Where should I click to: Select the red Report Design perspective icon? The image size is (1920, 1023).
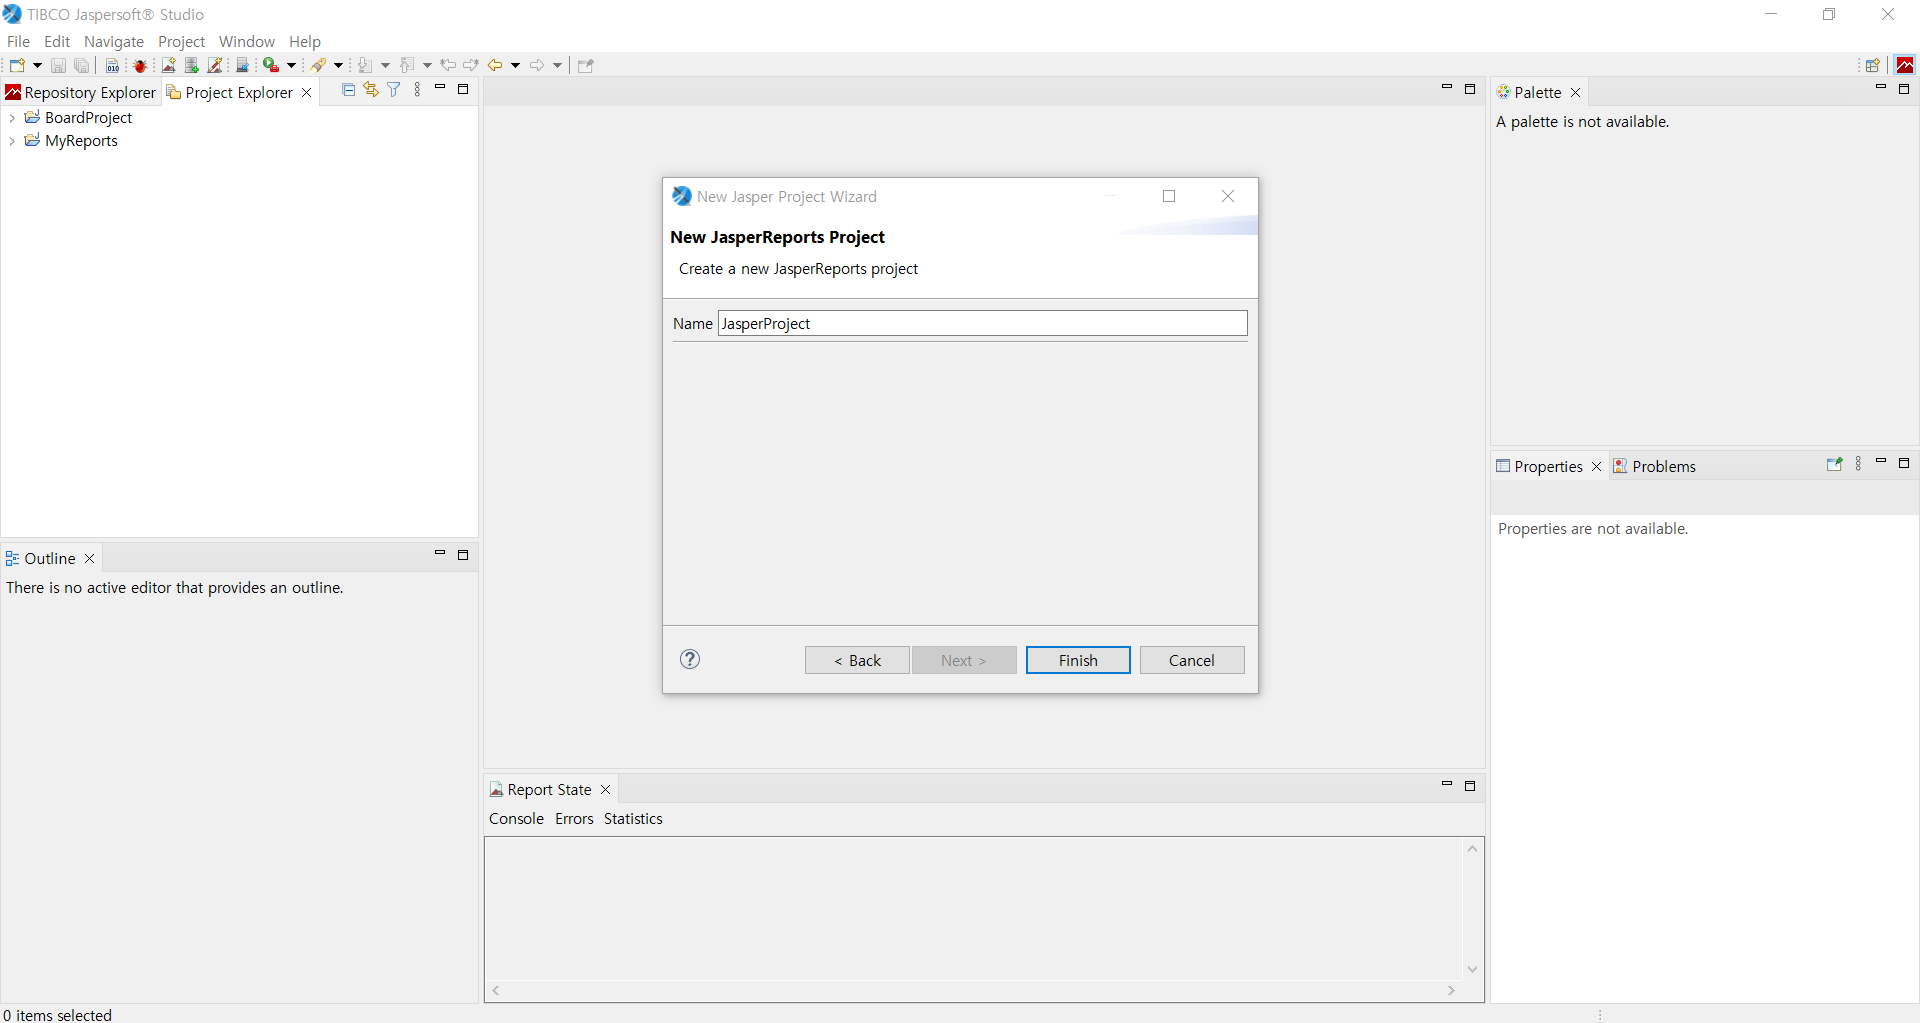point(1905,66)
